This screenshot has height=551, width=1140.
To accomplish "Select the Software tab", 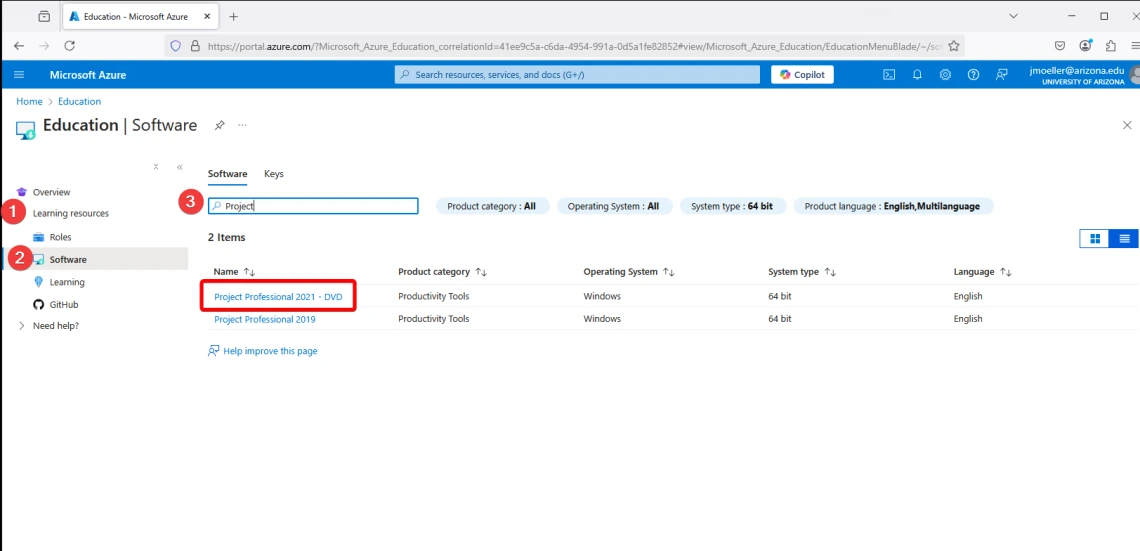I will [228, 174].
